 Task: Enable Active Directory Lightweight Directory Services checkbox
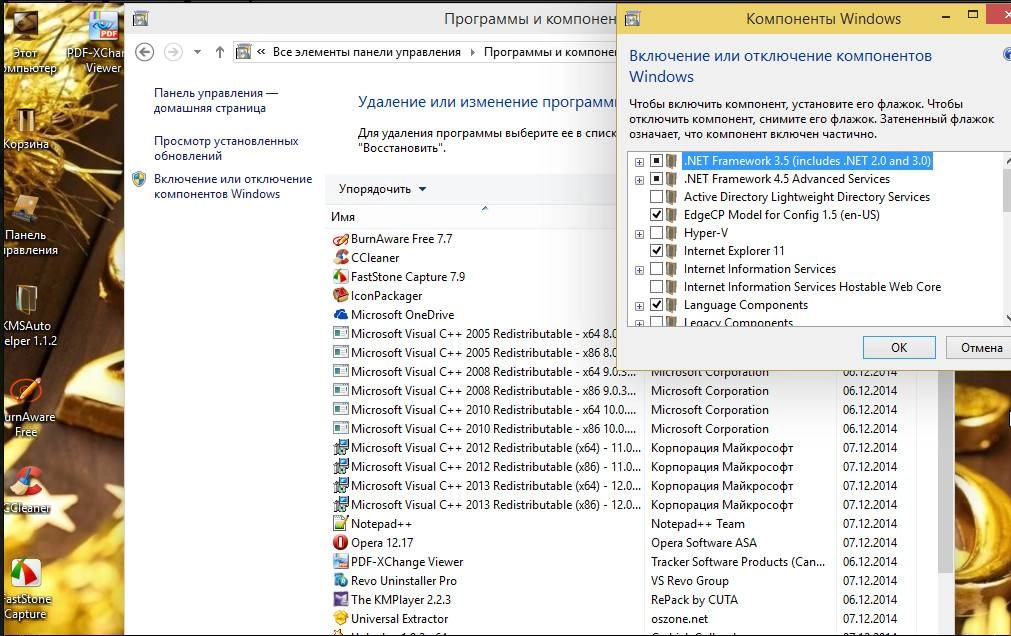click(656, 197)
